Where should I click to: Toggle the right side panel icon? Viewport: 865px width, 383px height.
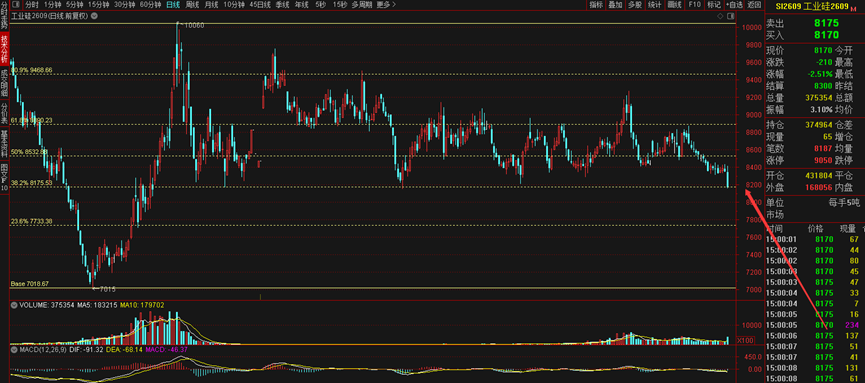[730, 16]
